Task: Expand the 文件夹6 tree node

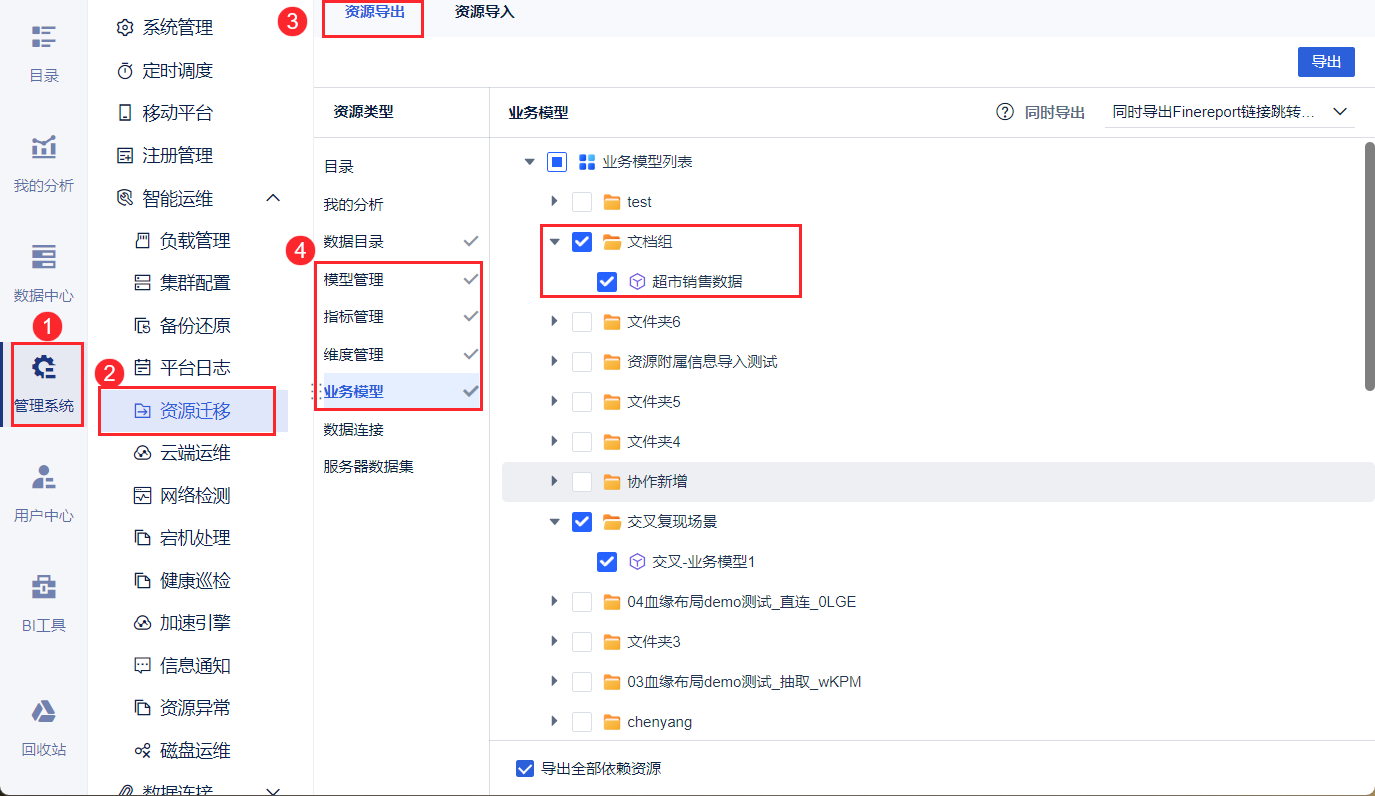Action: click(x=554, y=322)
